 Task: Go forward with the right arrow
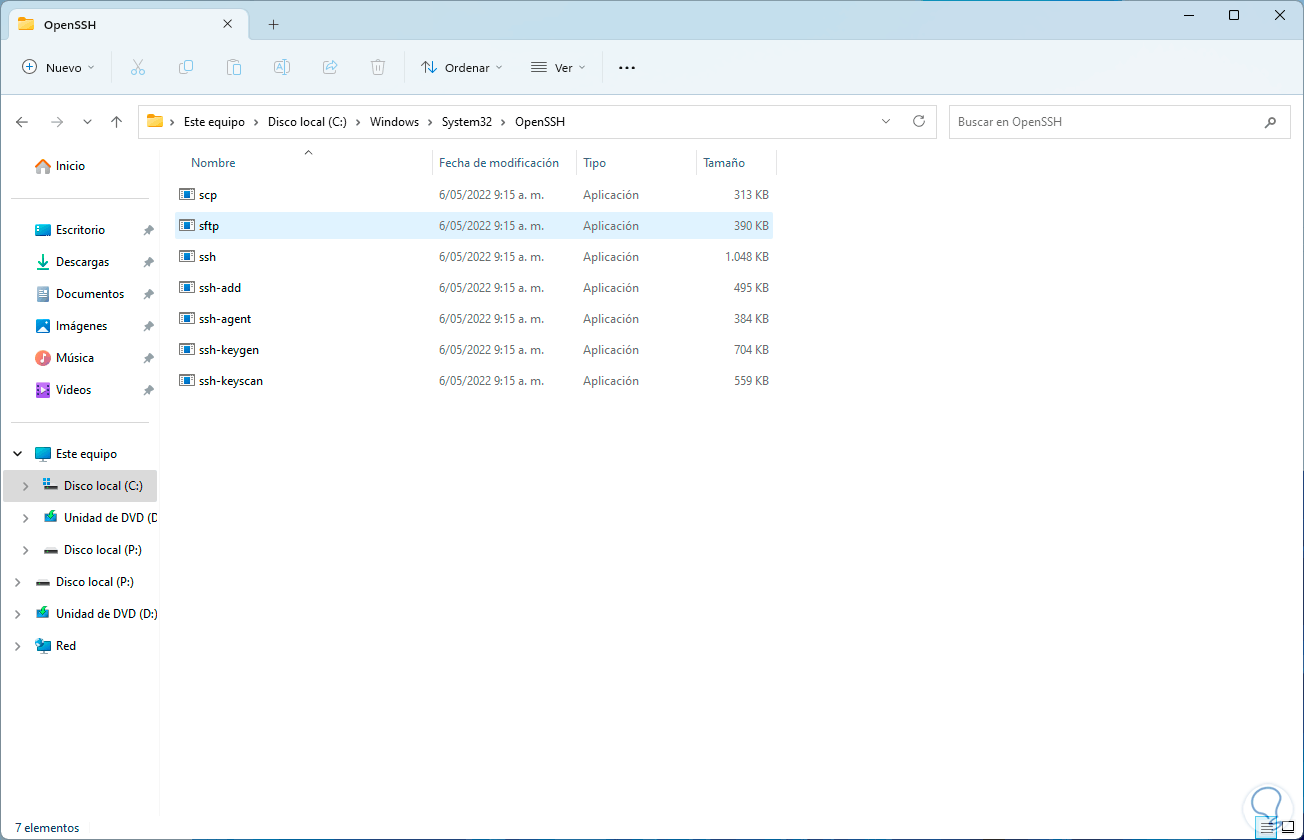[57, 122]
